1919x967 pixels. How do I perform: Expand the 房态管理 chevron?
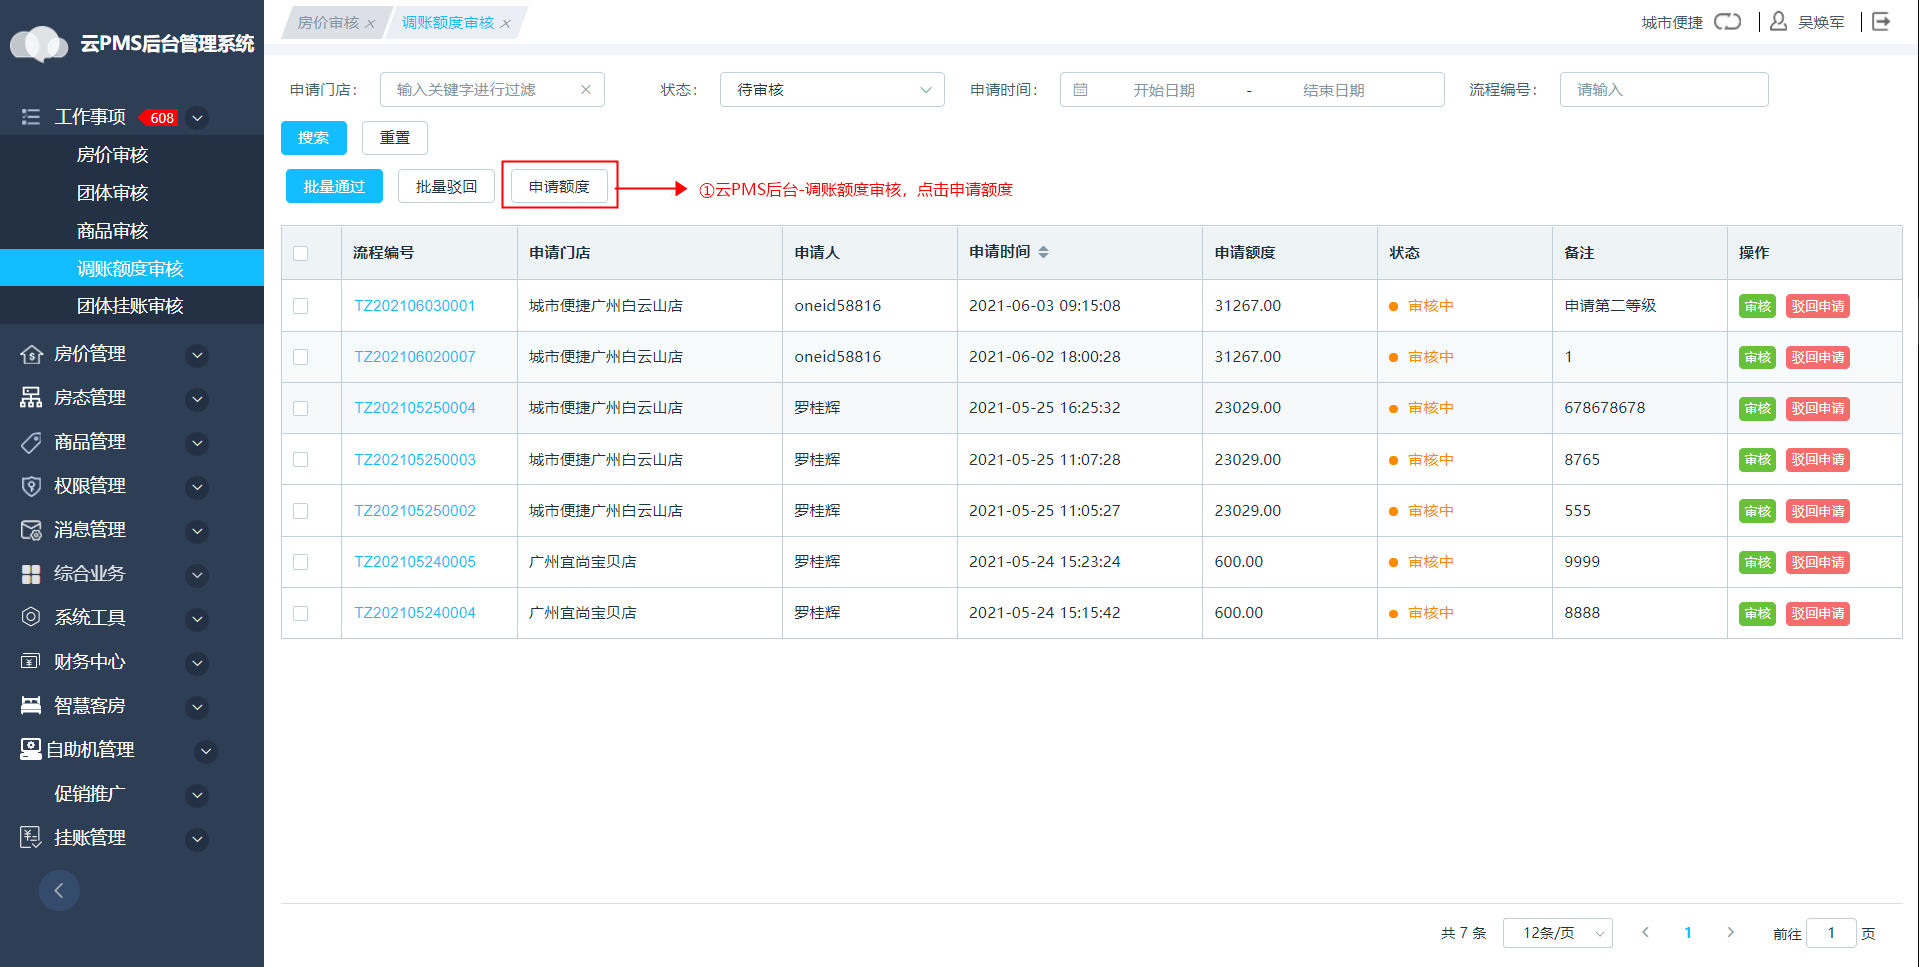198,399
